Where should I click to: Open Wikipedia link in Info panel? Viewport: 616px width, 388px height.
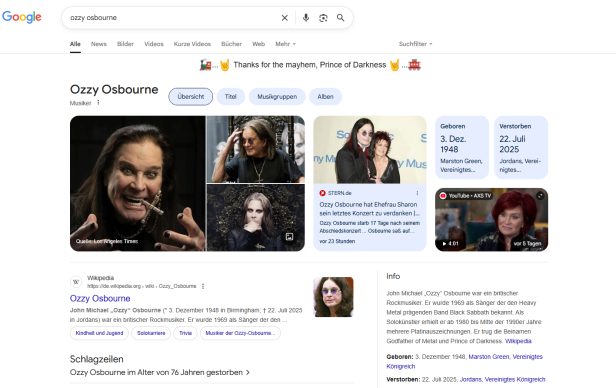pos(518,341)
